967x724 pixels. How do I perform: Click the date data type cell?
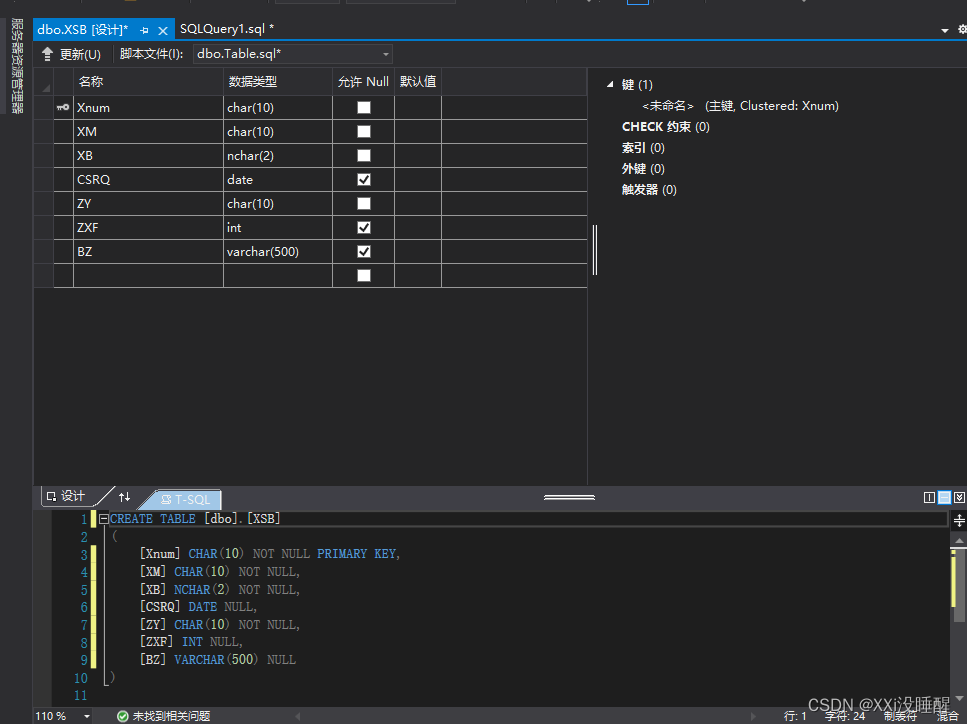click(x=278, y=179)
